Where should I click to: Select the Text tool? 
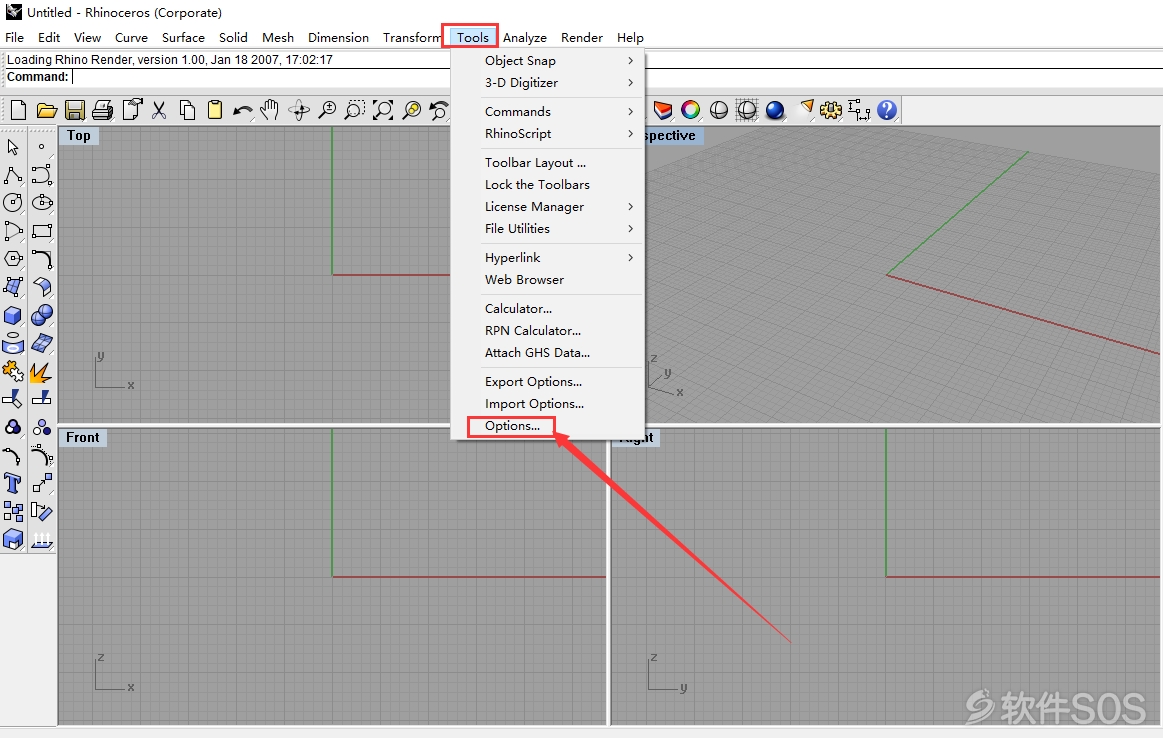[13, 484]
